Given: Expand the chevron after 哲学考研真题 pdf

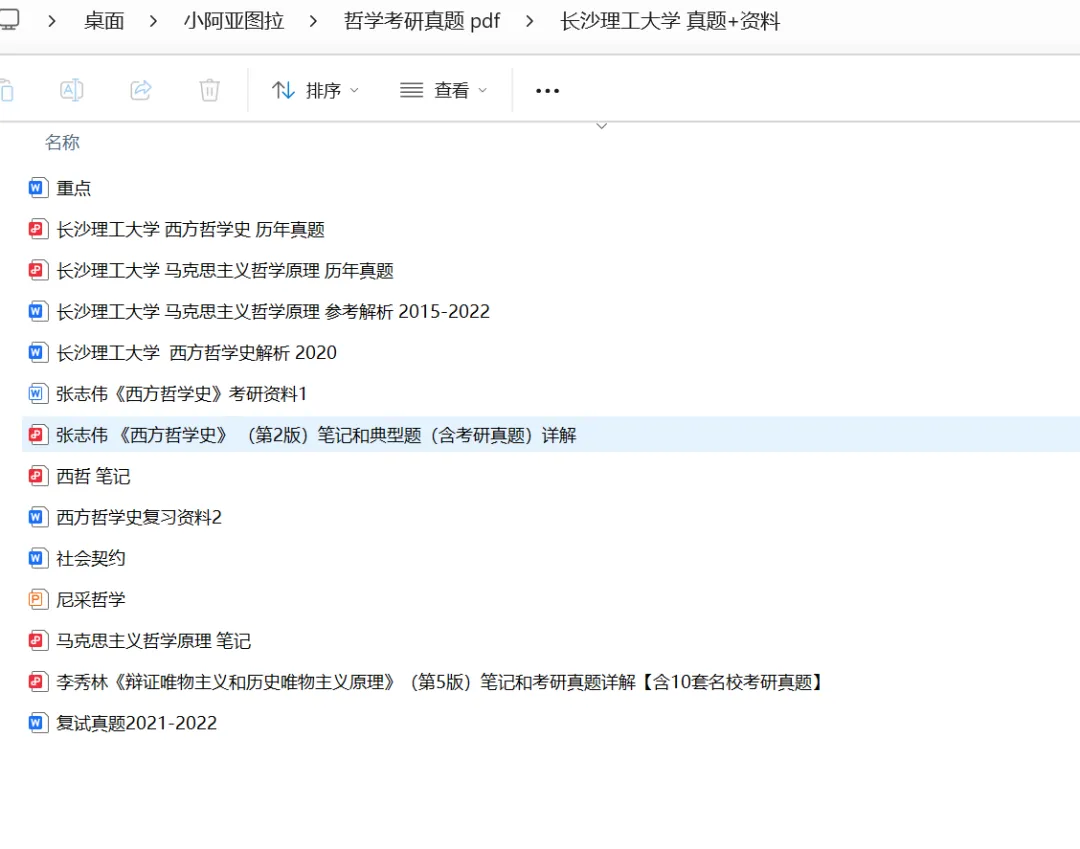Looking at the screenshot, I should [529, 21].
